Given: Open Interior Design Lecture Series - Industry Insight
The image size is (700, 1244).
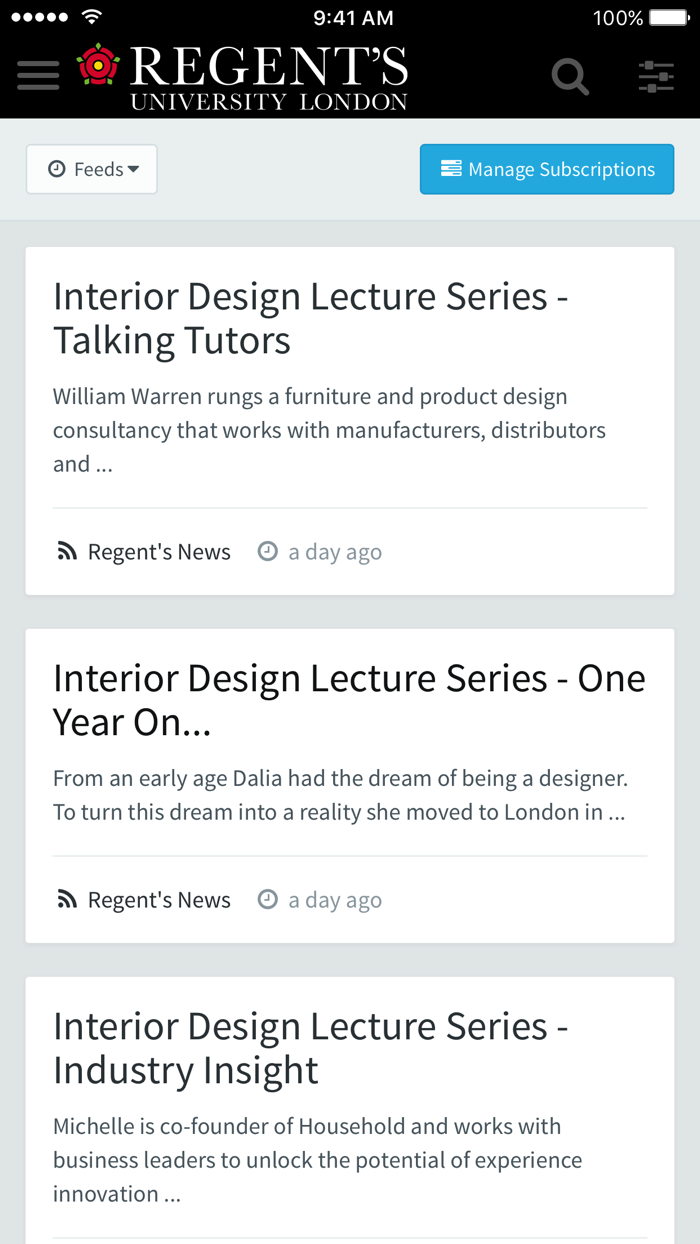Looking at the screenshot, I should tap(310, 1048).
